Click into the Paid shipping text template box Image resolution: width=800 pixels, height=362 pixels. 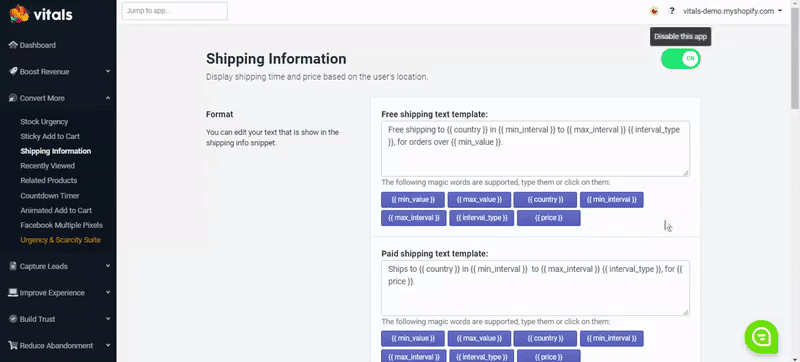(x=535, y=288)
